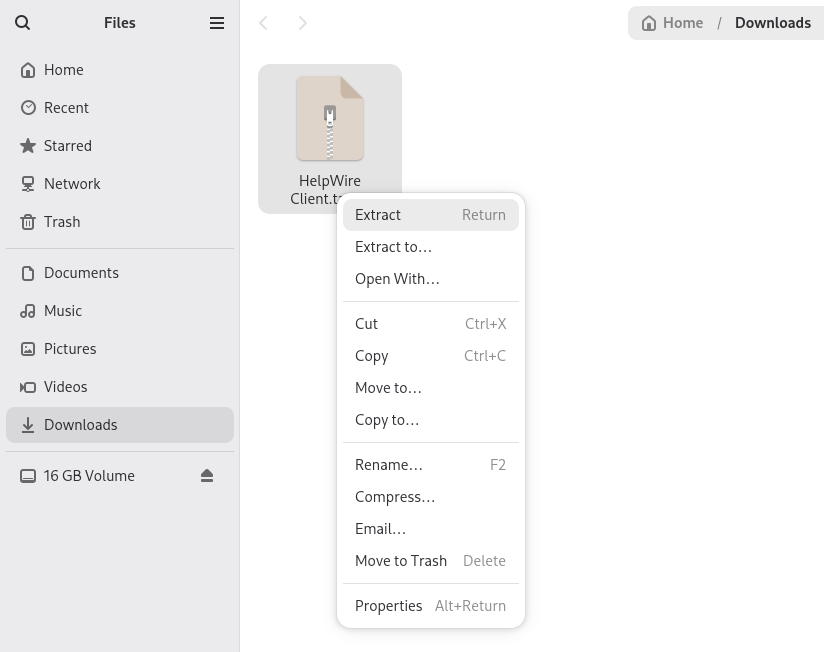Open Starred in the sidebar

click(x=120, y=146)
